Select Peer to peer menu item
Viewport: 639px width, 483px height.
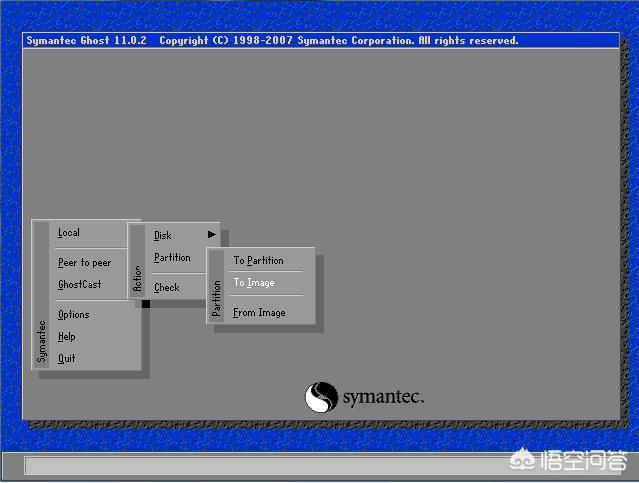point(84,262)
